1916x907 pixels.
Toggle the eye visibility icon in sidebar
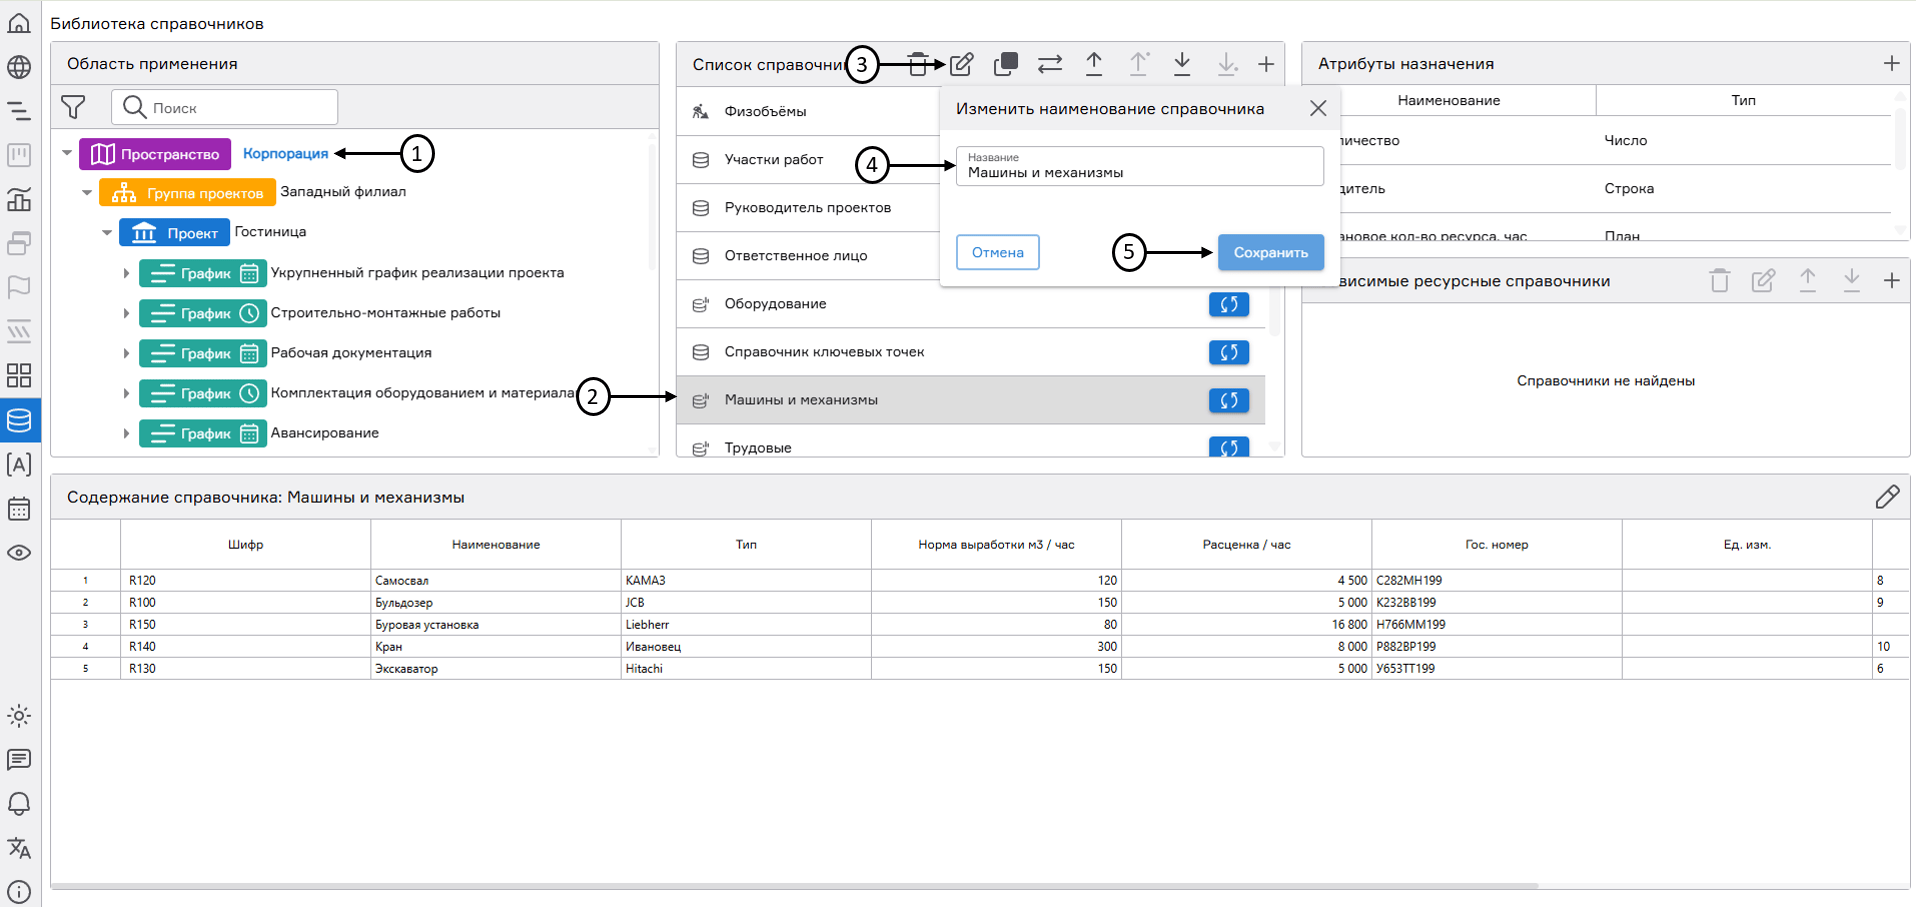click(x=19, y=553)
